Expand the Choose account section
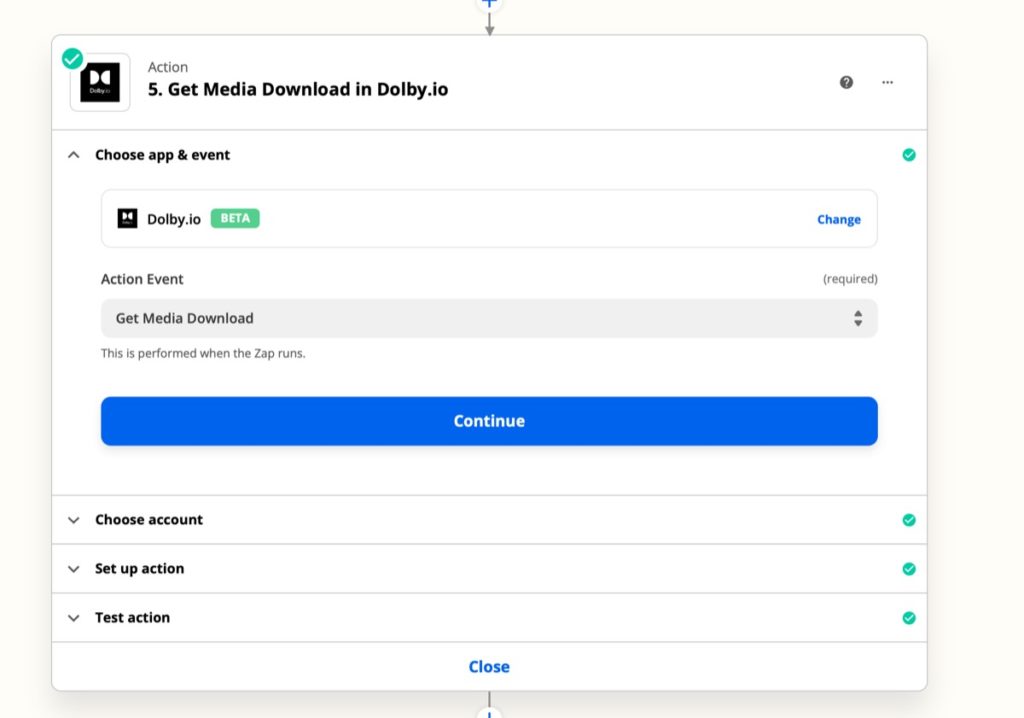1024x718 pixels. pos(74,520)
